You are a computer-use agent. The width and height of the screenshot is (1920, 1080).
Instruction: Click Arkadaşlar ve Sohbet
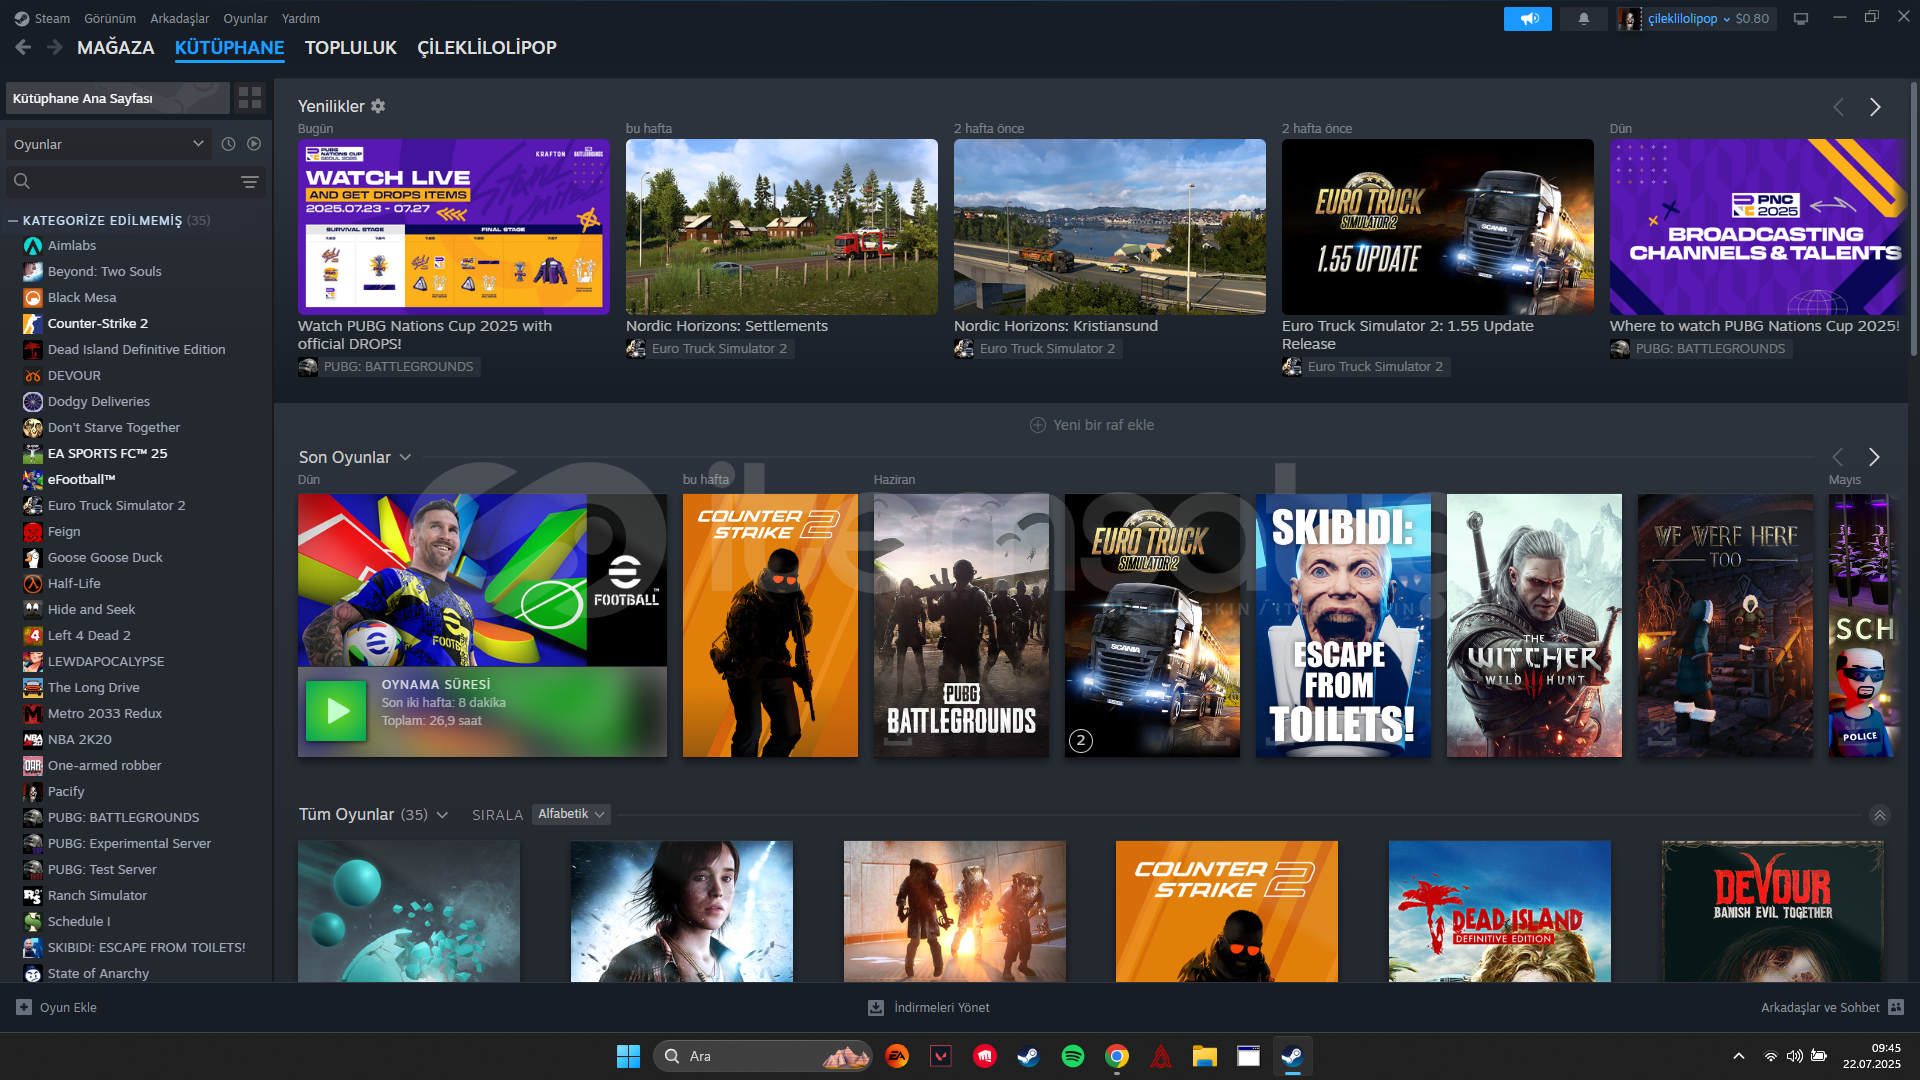[1820, 1008]
